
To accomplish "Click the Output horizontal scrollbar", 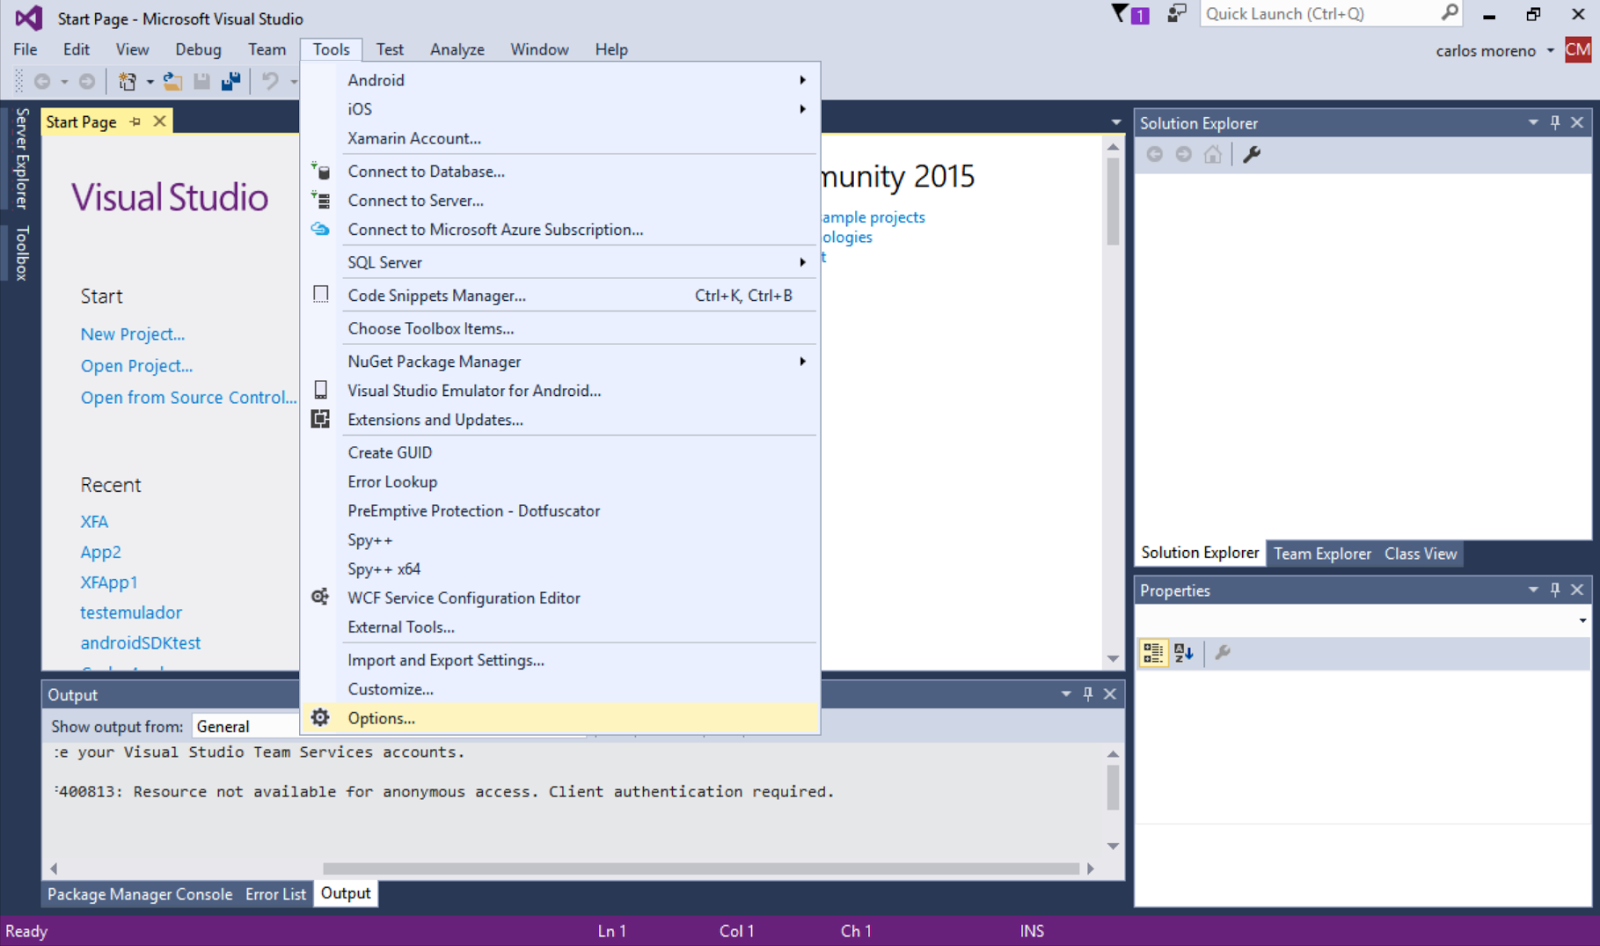I will (701, 868).
